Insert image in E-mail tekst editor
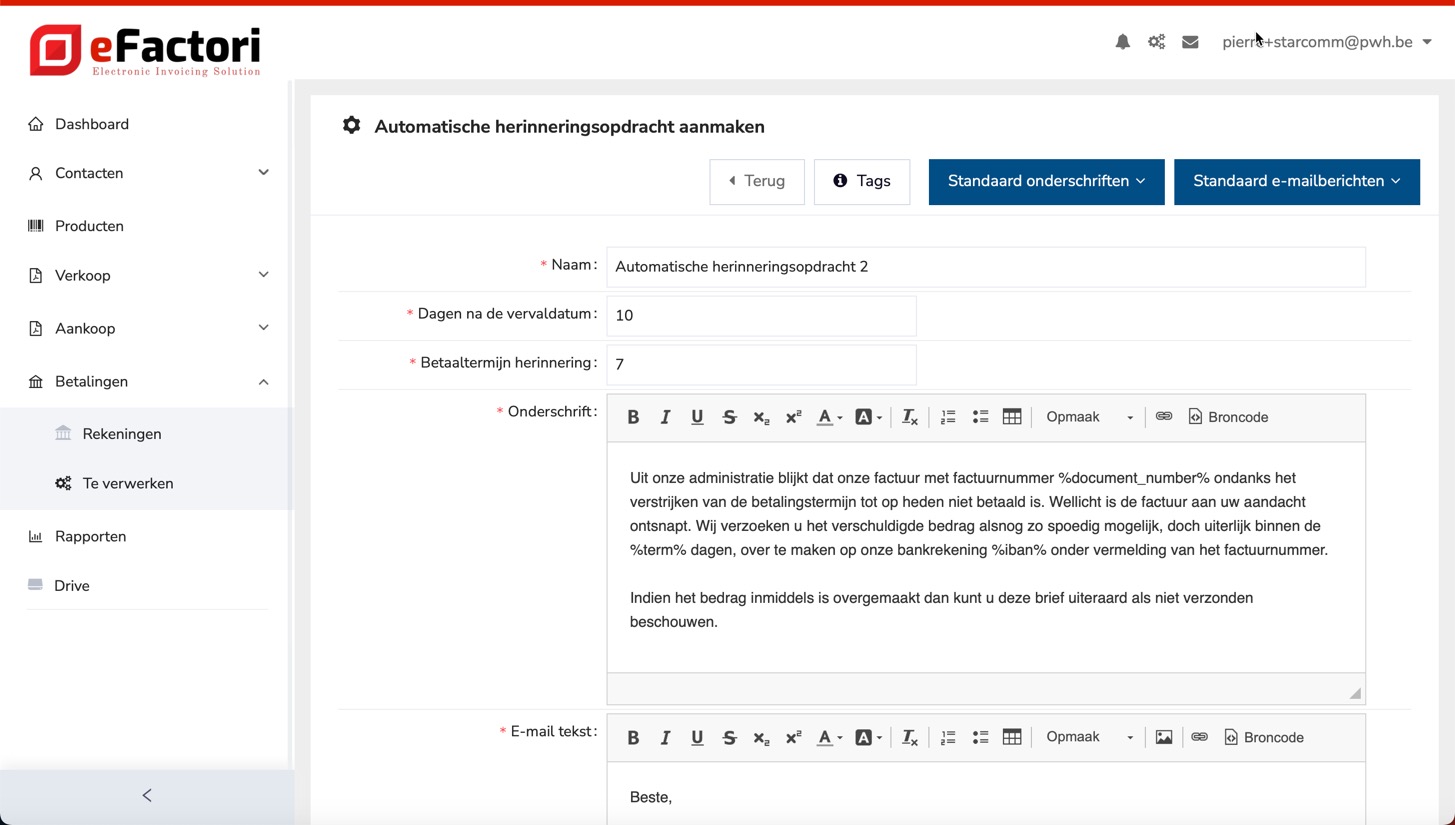Screen dimensions: 1455x825 (1164, 737)
